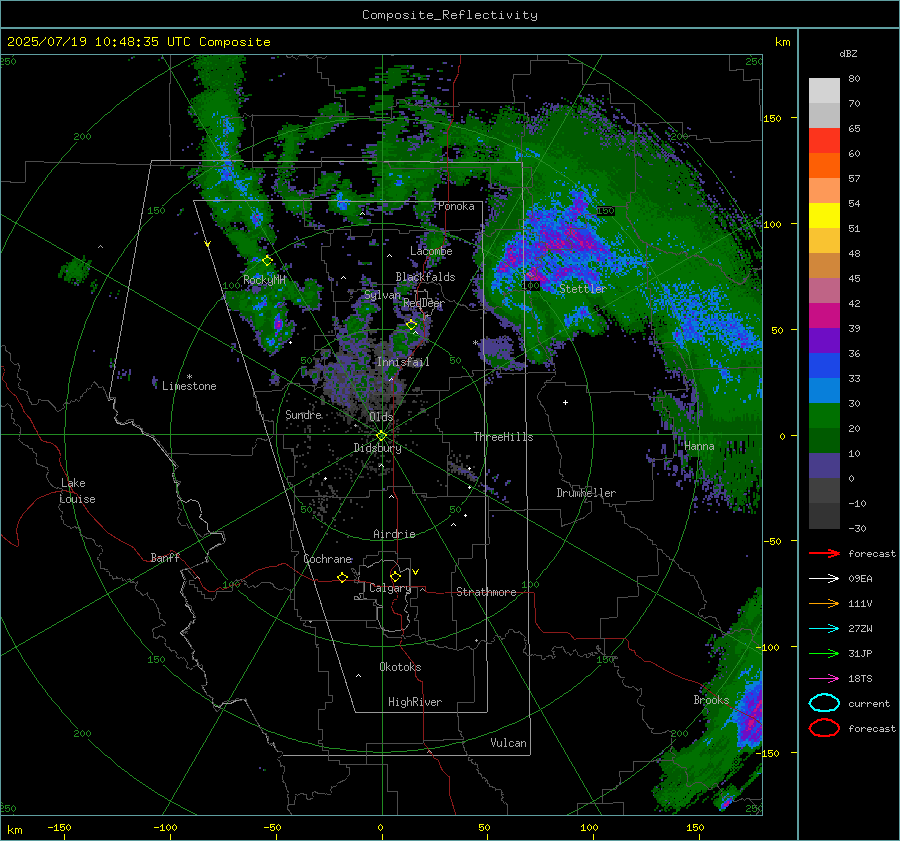Viewport: 900px width, 841px height.
Task: Click the green 20 dBZ color swatch
Action: pos(824,416)
